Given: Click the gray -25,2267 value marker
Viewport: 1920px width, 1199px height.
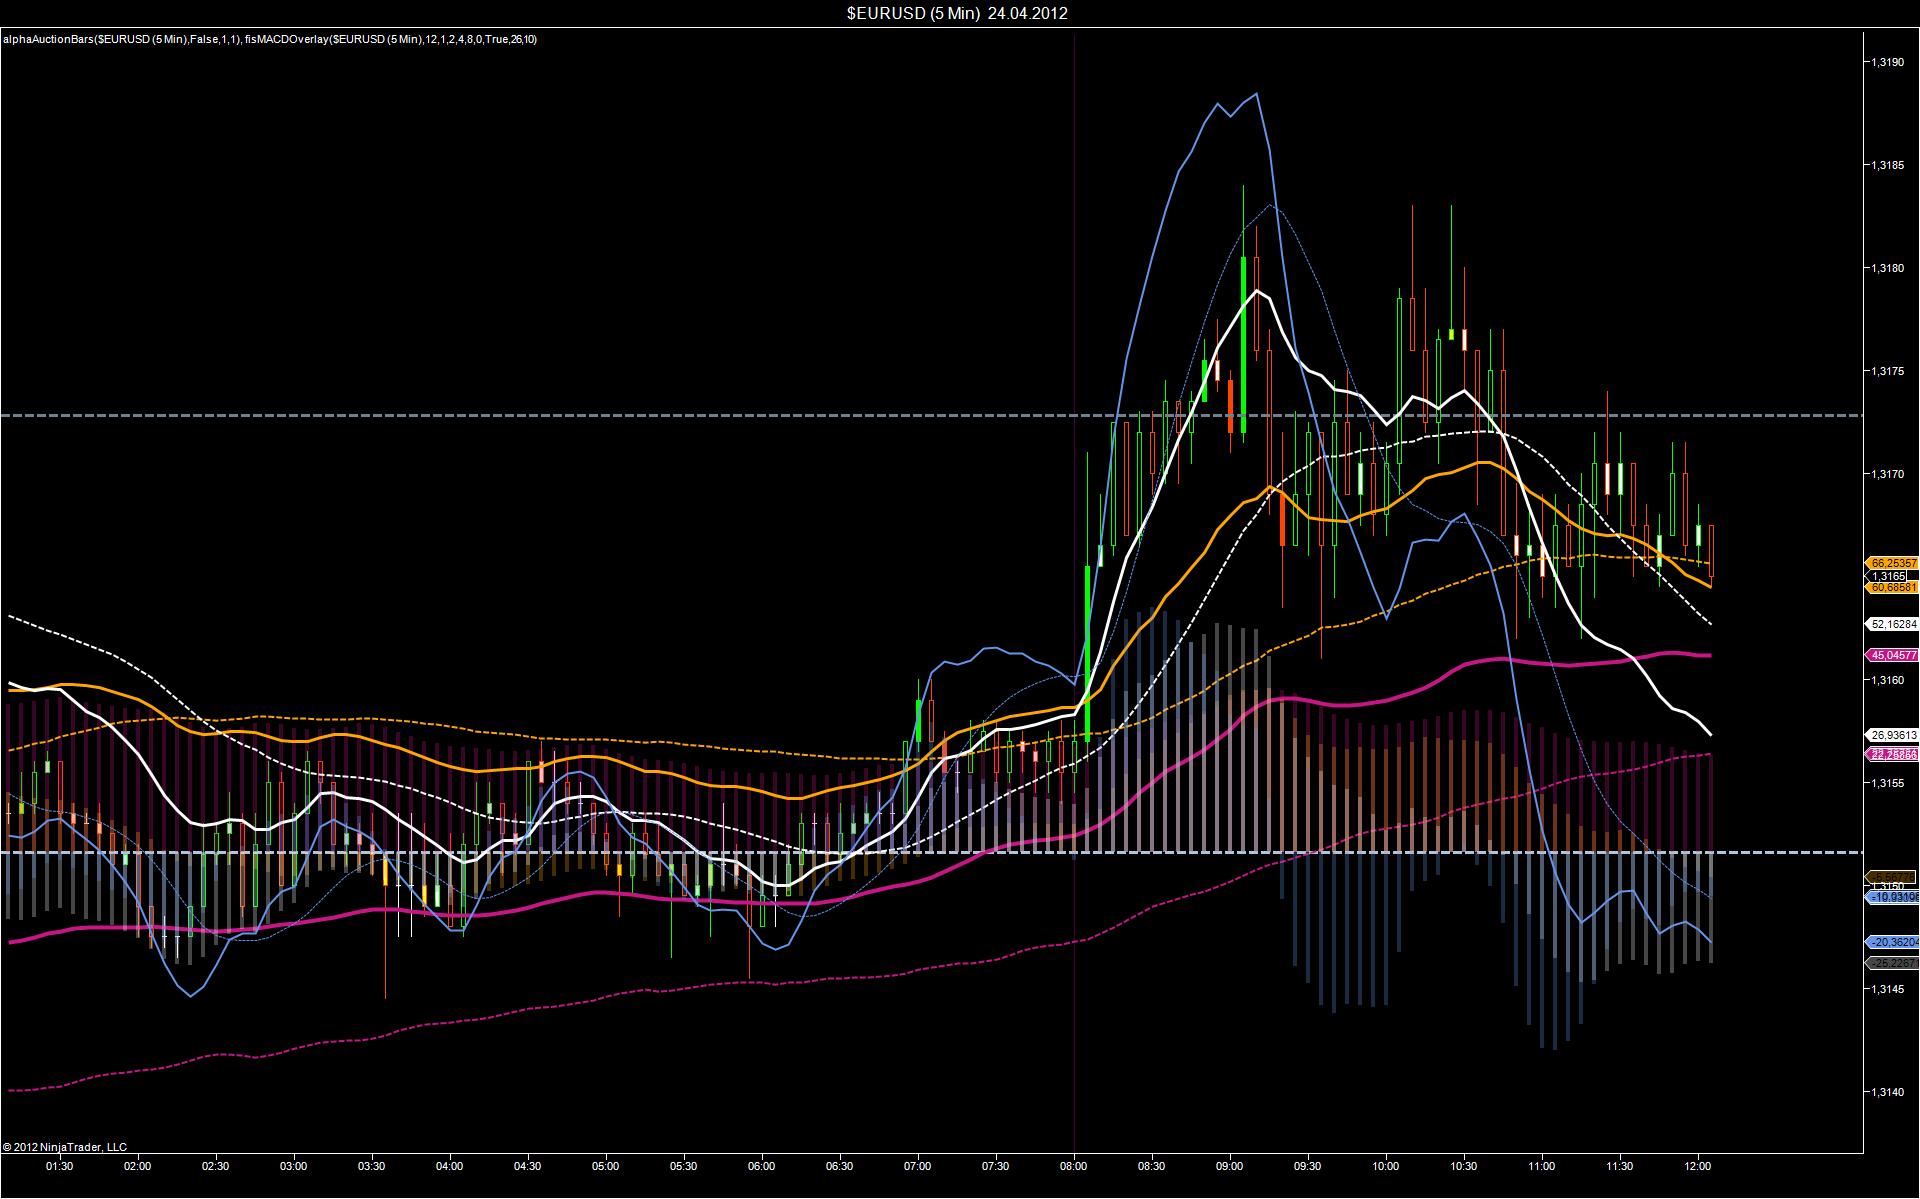Looking at the screenshot, I should [1892, 963].
